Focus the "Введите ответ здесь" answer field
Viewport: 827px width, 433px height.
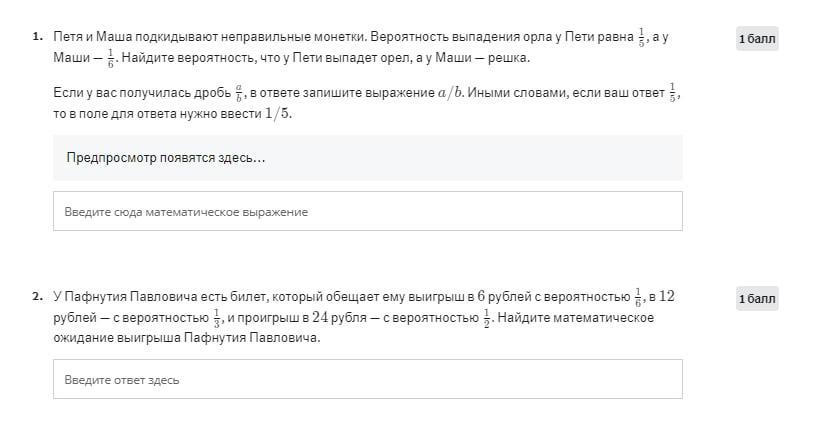[367, 380]
